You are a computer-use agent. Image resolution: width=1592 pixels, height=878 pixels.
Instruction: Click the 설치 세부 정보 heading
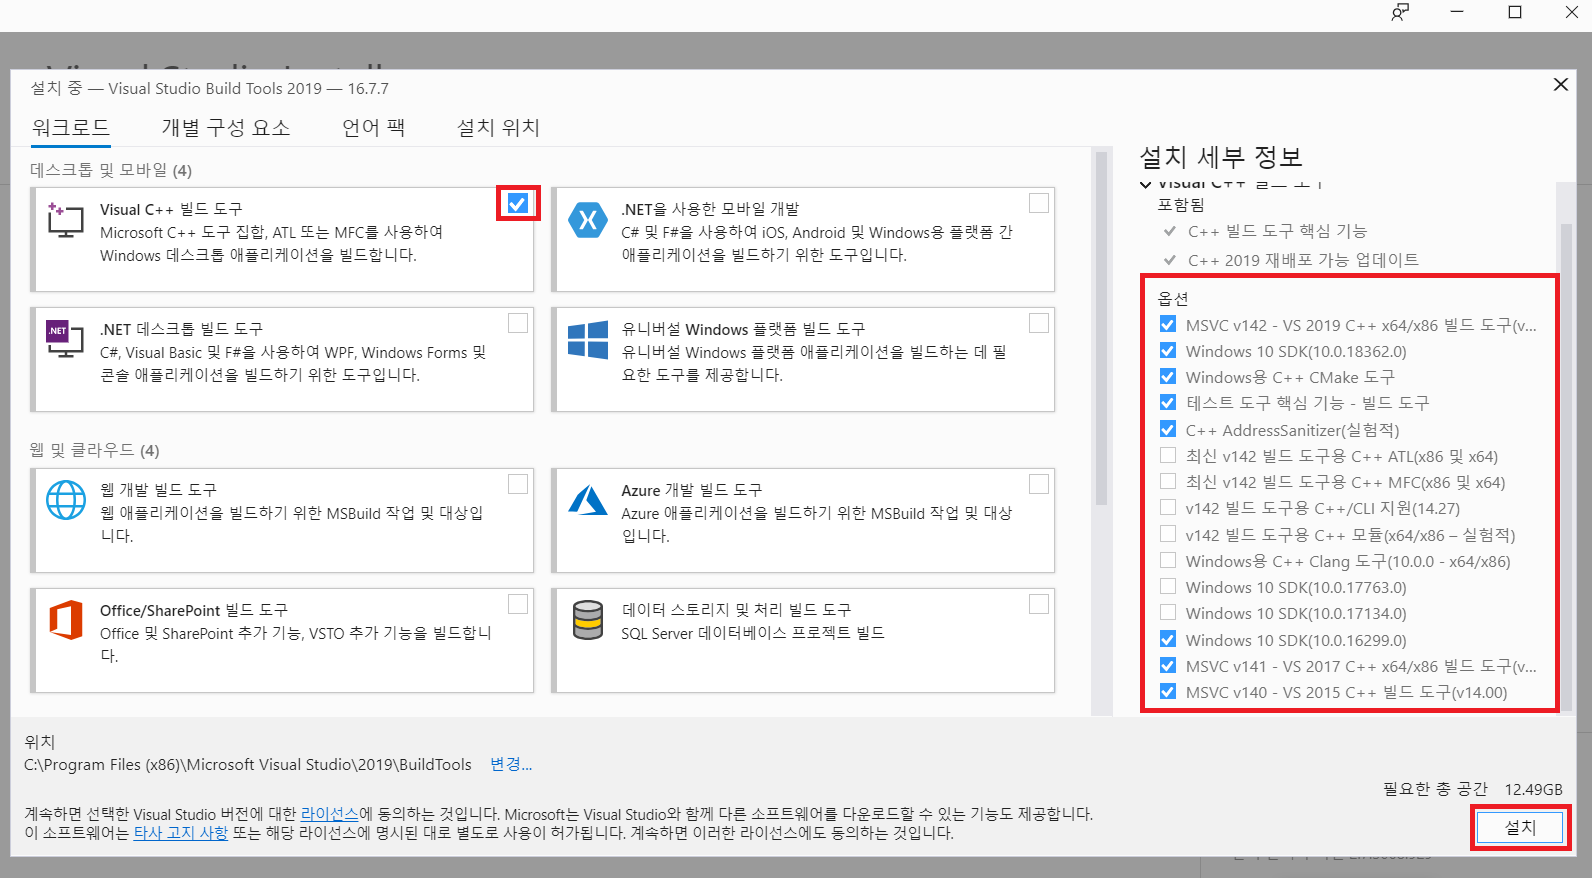coord(1221,157)
